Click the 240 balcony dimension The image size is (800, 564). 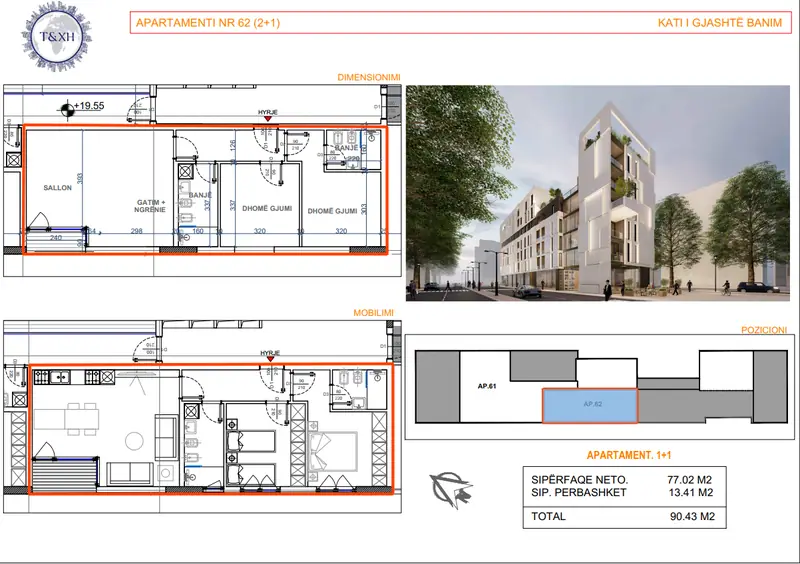click(56, 238)
